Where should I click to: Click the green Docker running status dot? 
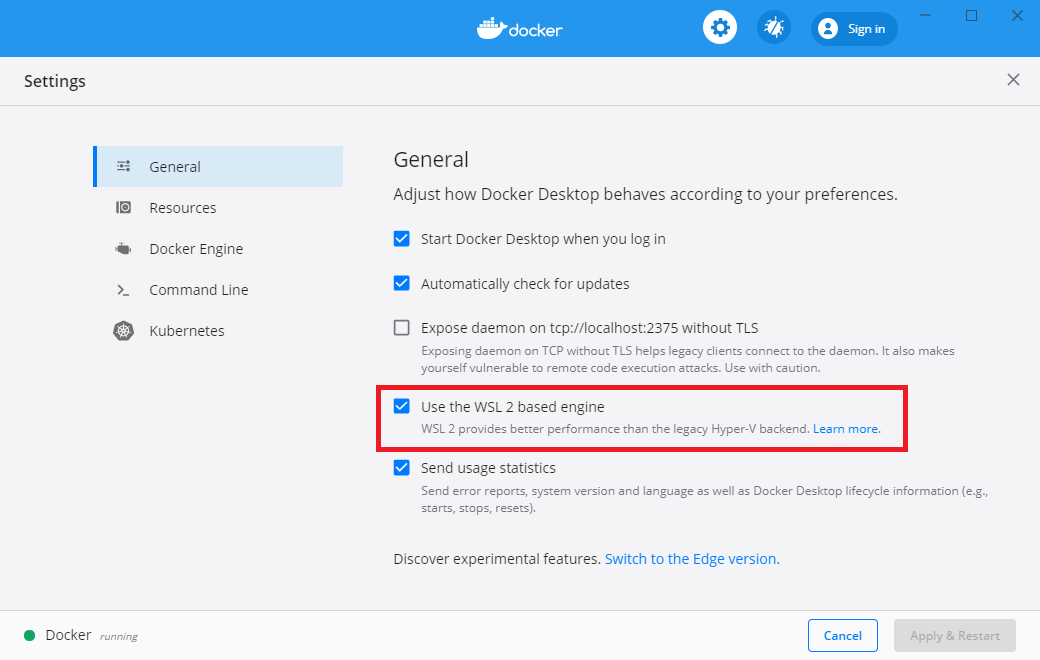click(x=29, y=635)
